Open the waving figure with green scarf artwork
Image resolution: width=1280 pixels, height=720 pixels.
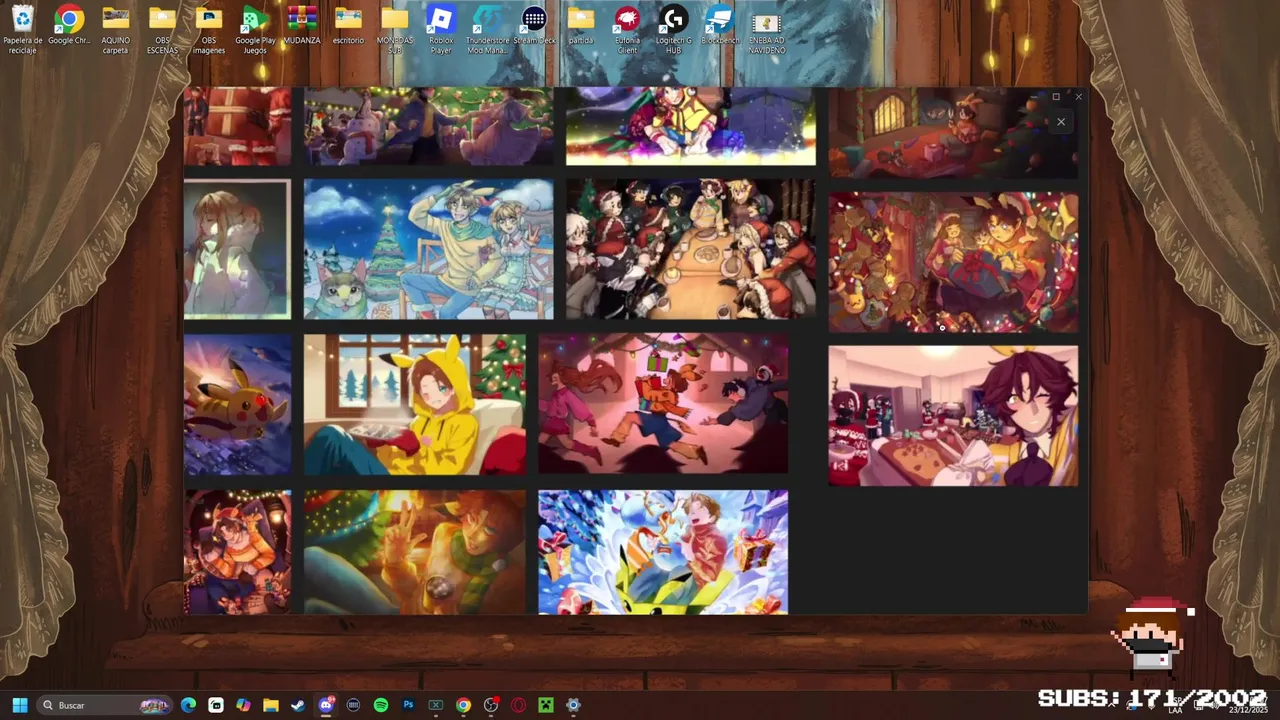[x=415, y=552]
